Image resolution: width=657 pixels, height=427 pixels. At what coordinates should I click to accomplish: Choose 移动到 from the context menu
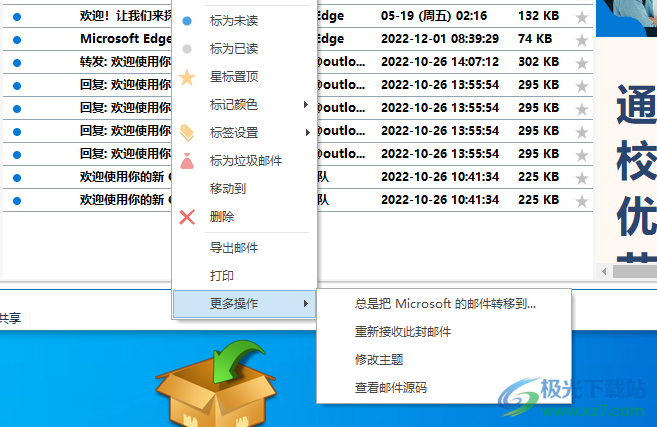coord(228,189)
